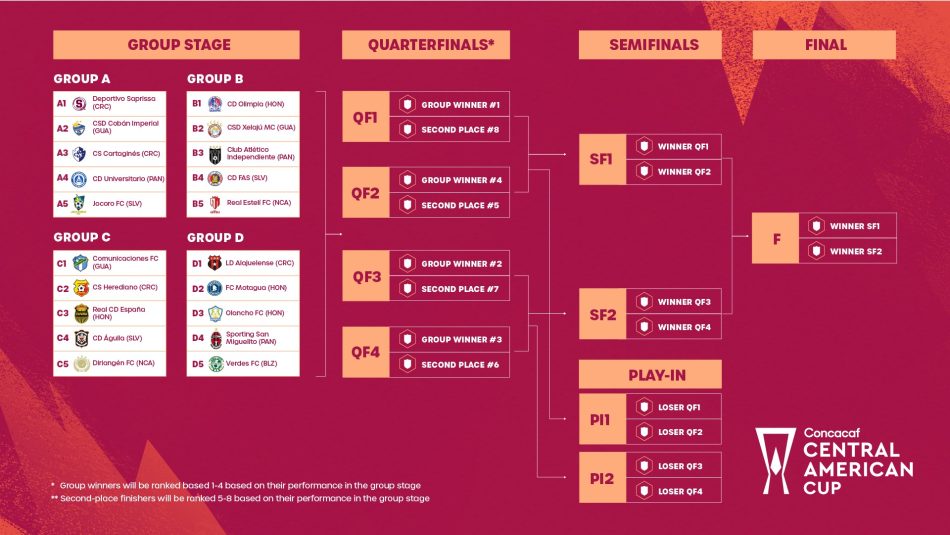Select the PI1 play-in label
This screenshot has height=535, width=950.
click(602, 419)
